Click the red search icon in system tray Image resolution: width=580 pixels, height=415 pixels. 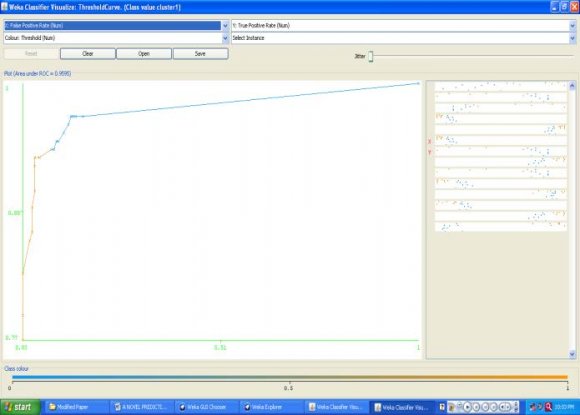point(549,407)
